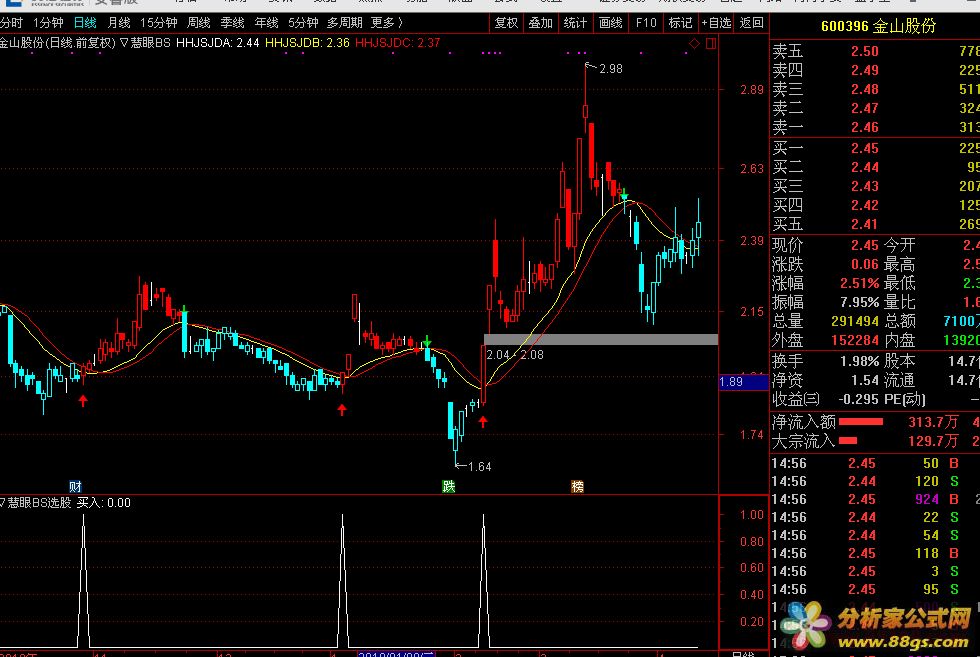Viewport: 980px width, 657px height.
Task: Click the 财 info marker under the chart
Action: [76, 486]
